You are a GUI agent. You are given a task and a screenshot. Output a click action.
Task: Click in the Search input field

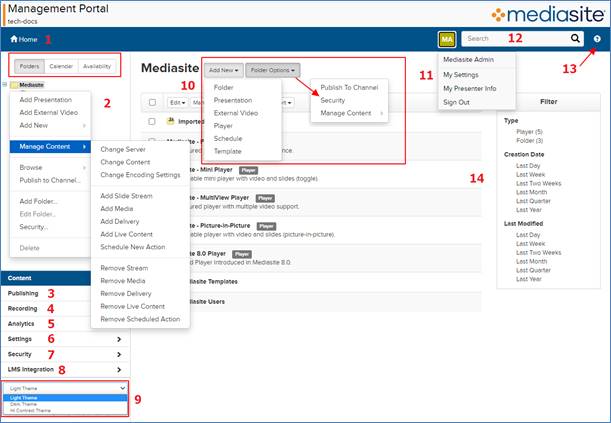coord(514,39)
